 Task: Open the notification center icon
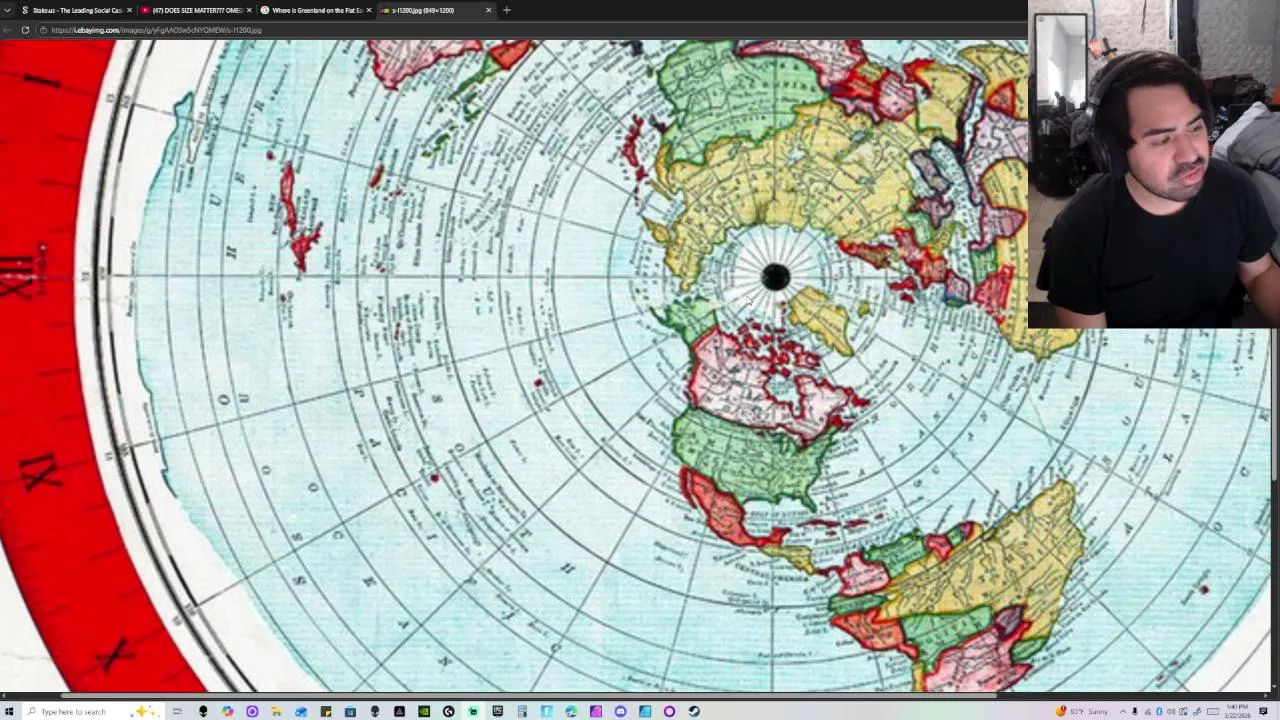pyautogui.click(x=1263, y=711)
